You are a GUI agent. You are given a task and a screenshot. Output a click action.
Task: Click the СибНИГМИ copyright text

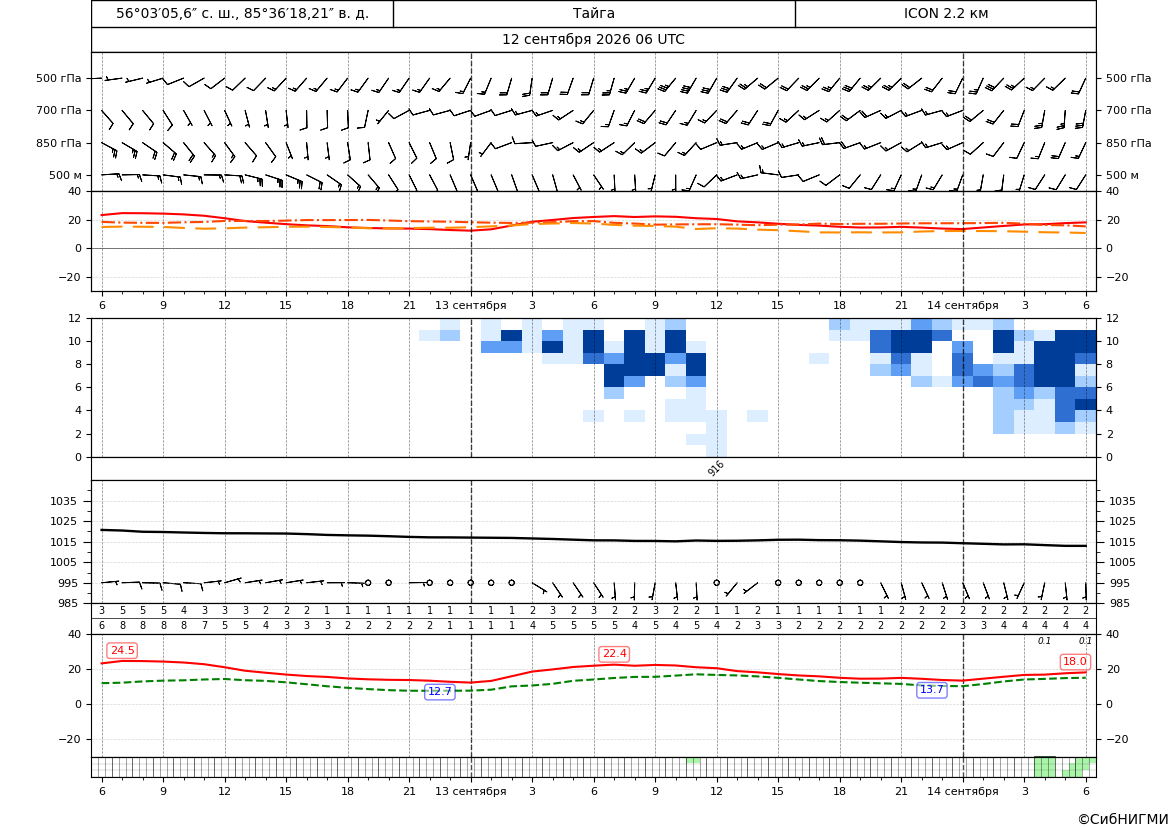tap(1123, 819)
